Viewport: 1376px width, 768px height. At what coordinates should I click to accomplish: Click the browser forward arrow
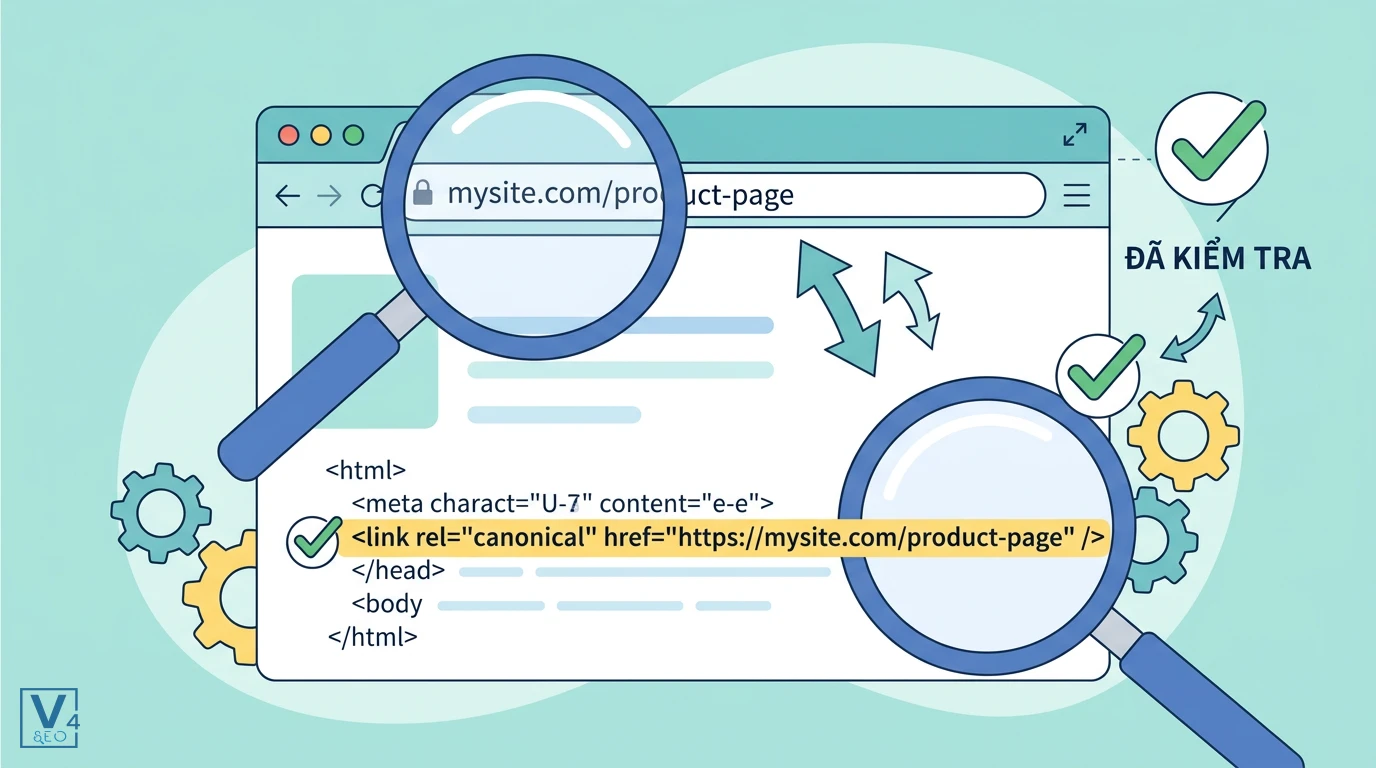[x=329, y=196]
